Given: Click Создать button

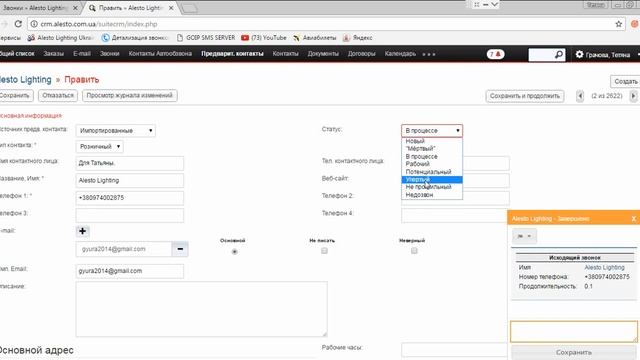Looking at the screenshot, I should click(x=625, y=81).
